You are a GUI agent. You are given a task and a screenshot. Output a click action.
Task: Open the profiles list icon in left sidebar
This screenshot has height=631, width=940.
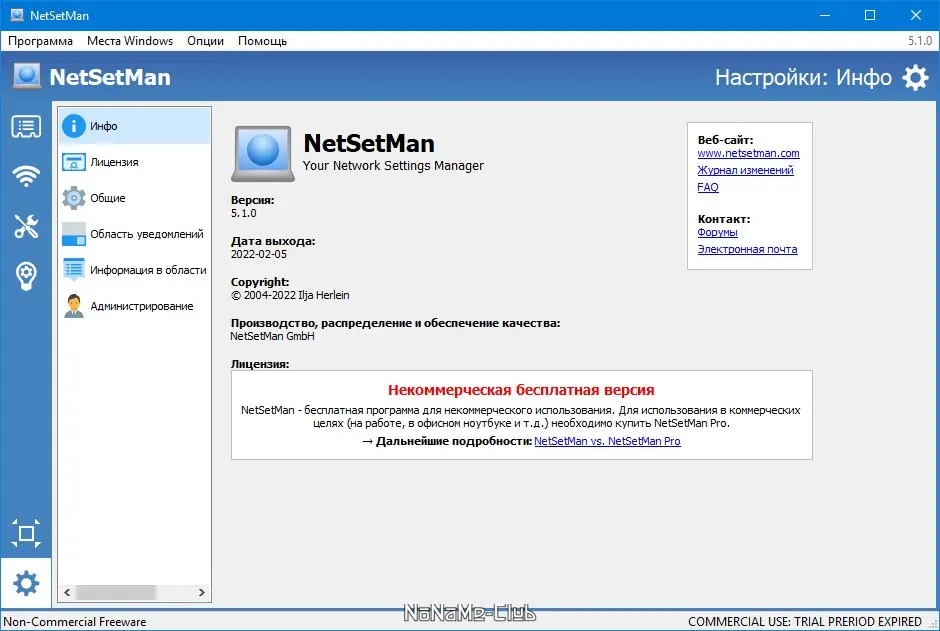click(x=26, y=127)
